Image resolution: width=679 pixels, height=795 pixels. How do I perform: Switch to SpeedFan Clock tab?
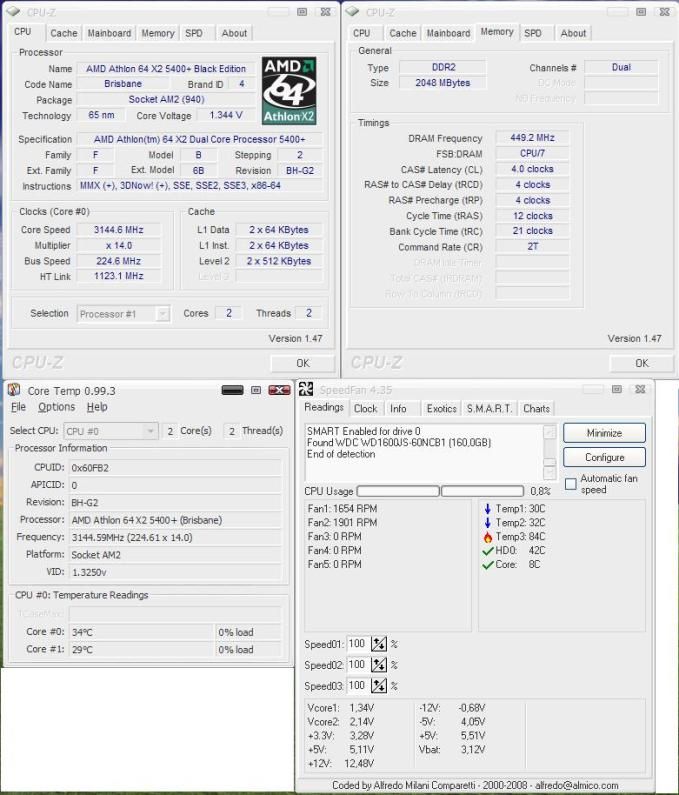pyautogui.click(x=366, y=408)
